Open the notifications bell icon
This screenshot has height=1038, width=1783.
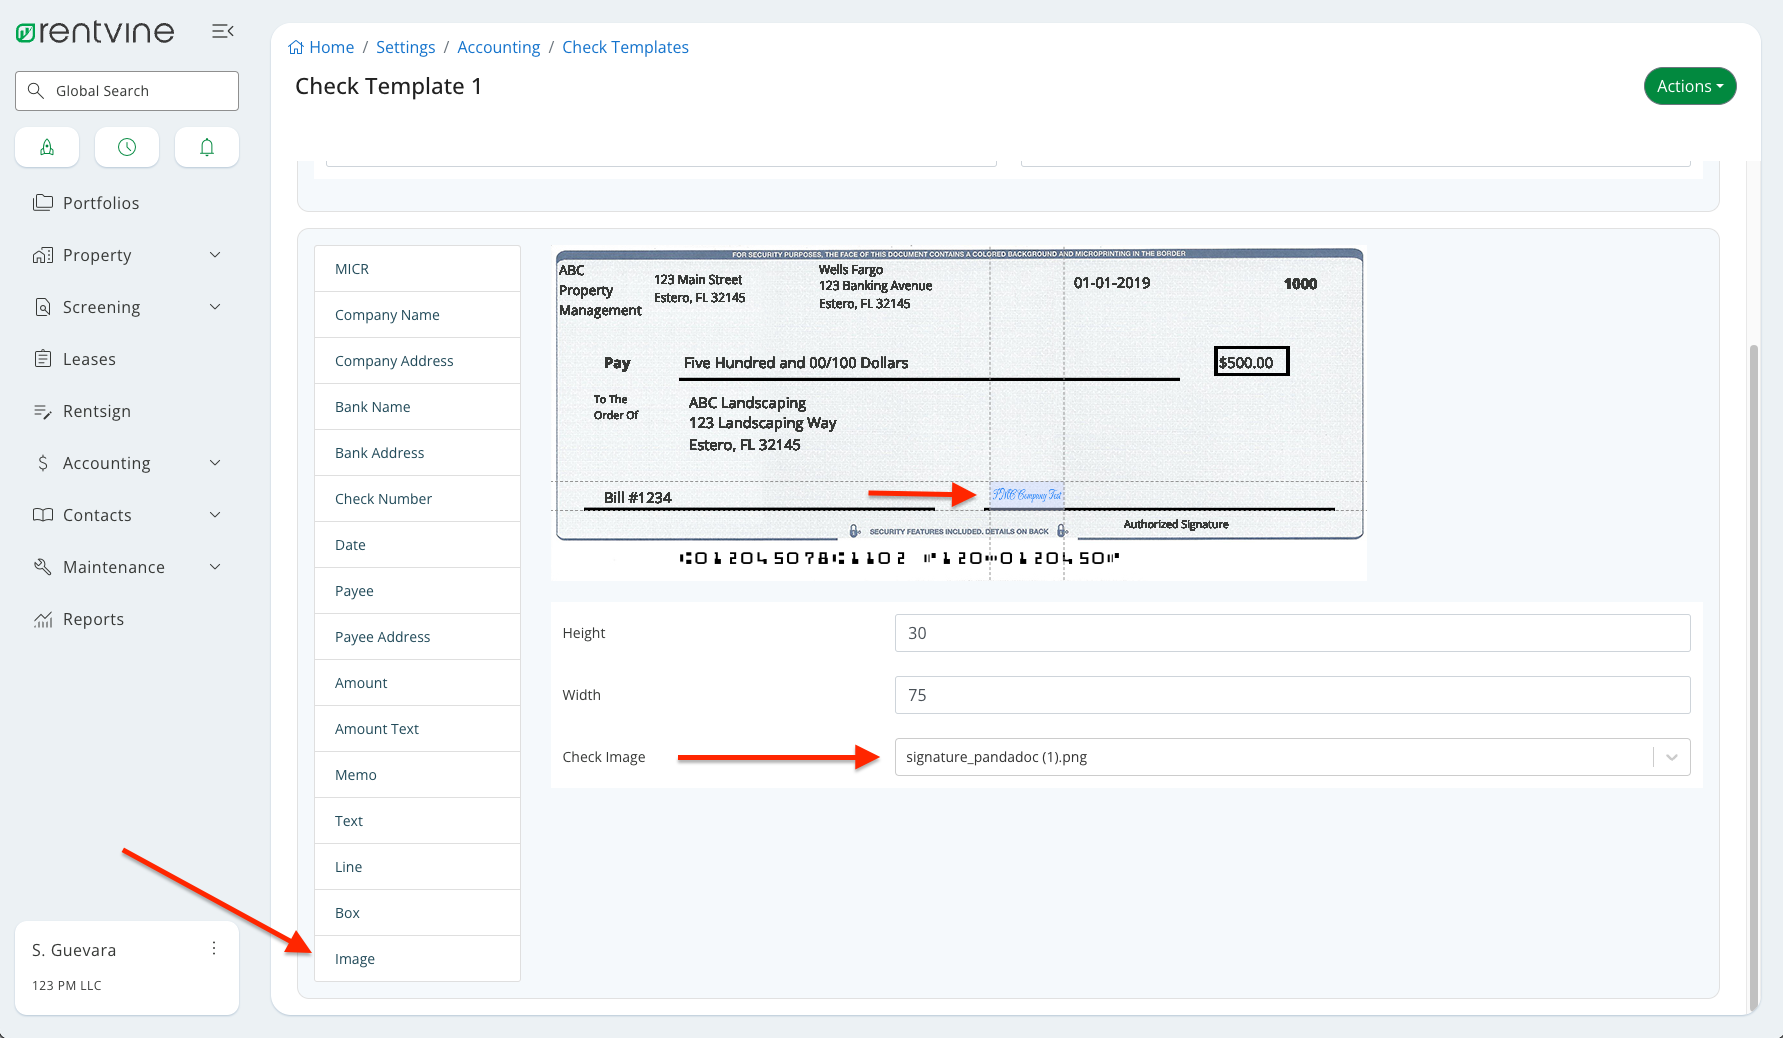206,147
